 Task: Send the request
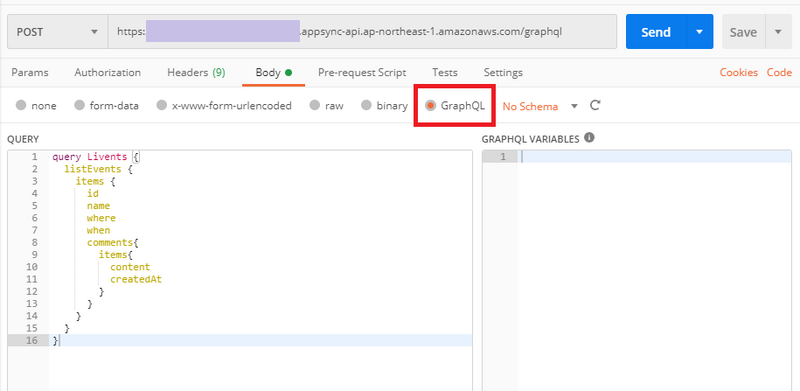(656, 32)
